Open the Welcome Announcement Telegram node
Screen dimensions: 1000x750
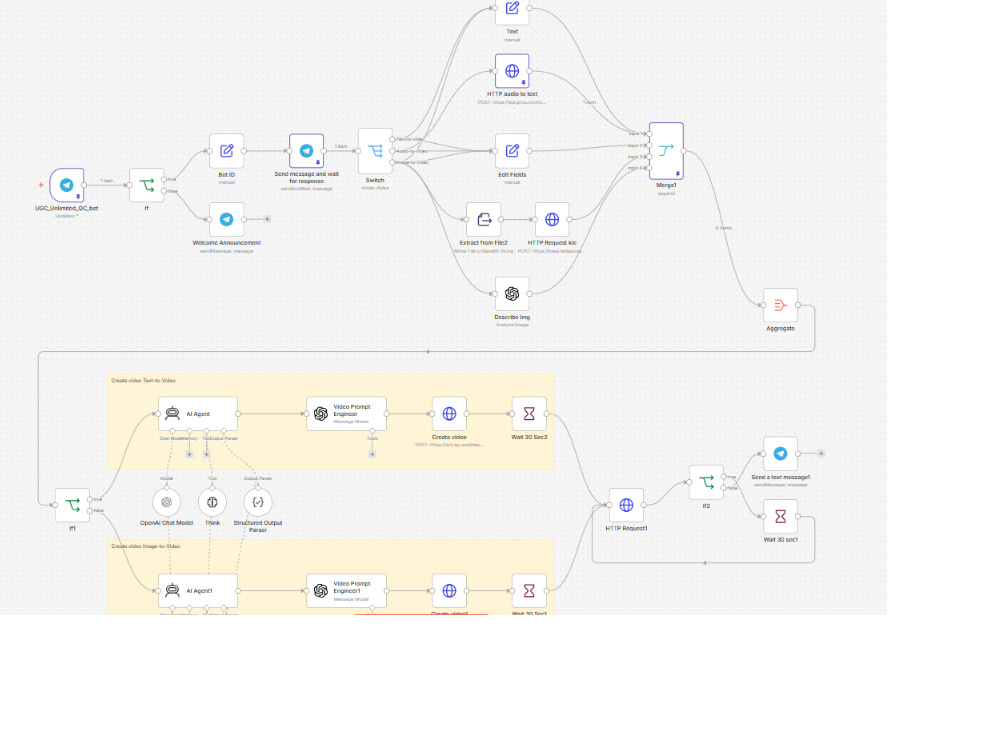pyautogui.click(x=226, y=219)
